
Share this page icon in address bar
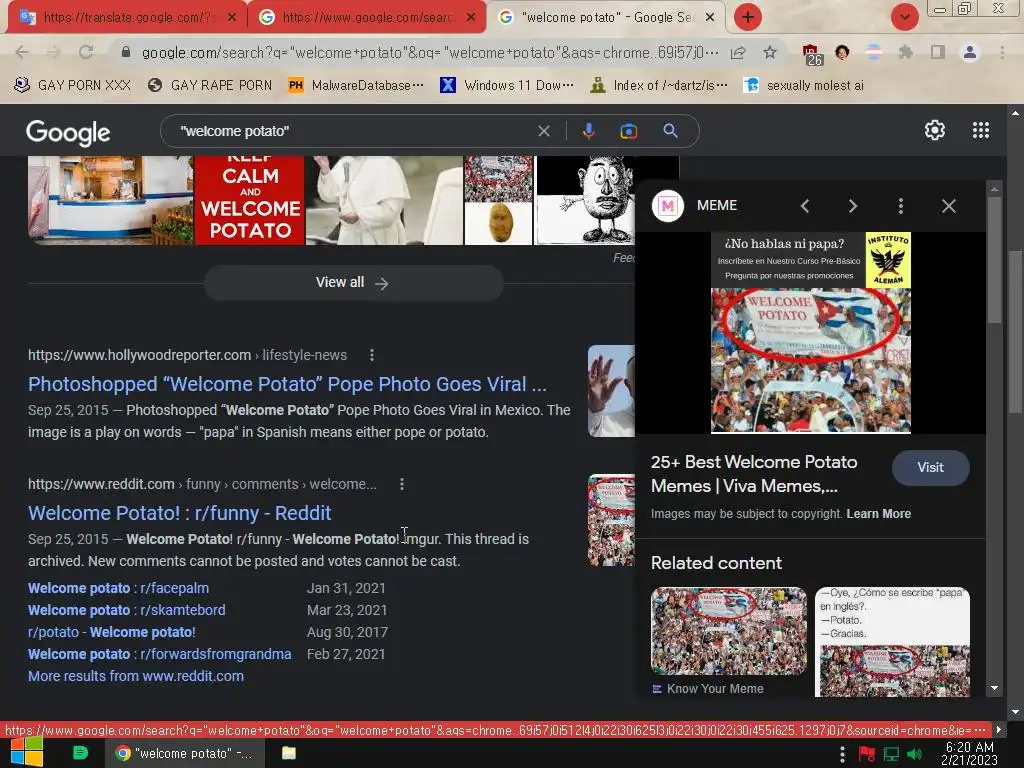point(738,53)
